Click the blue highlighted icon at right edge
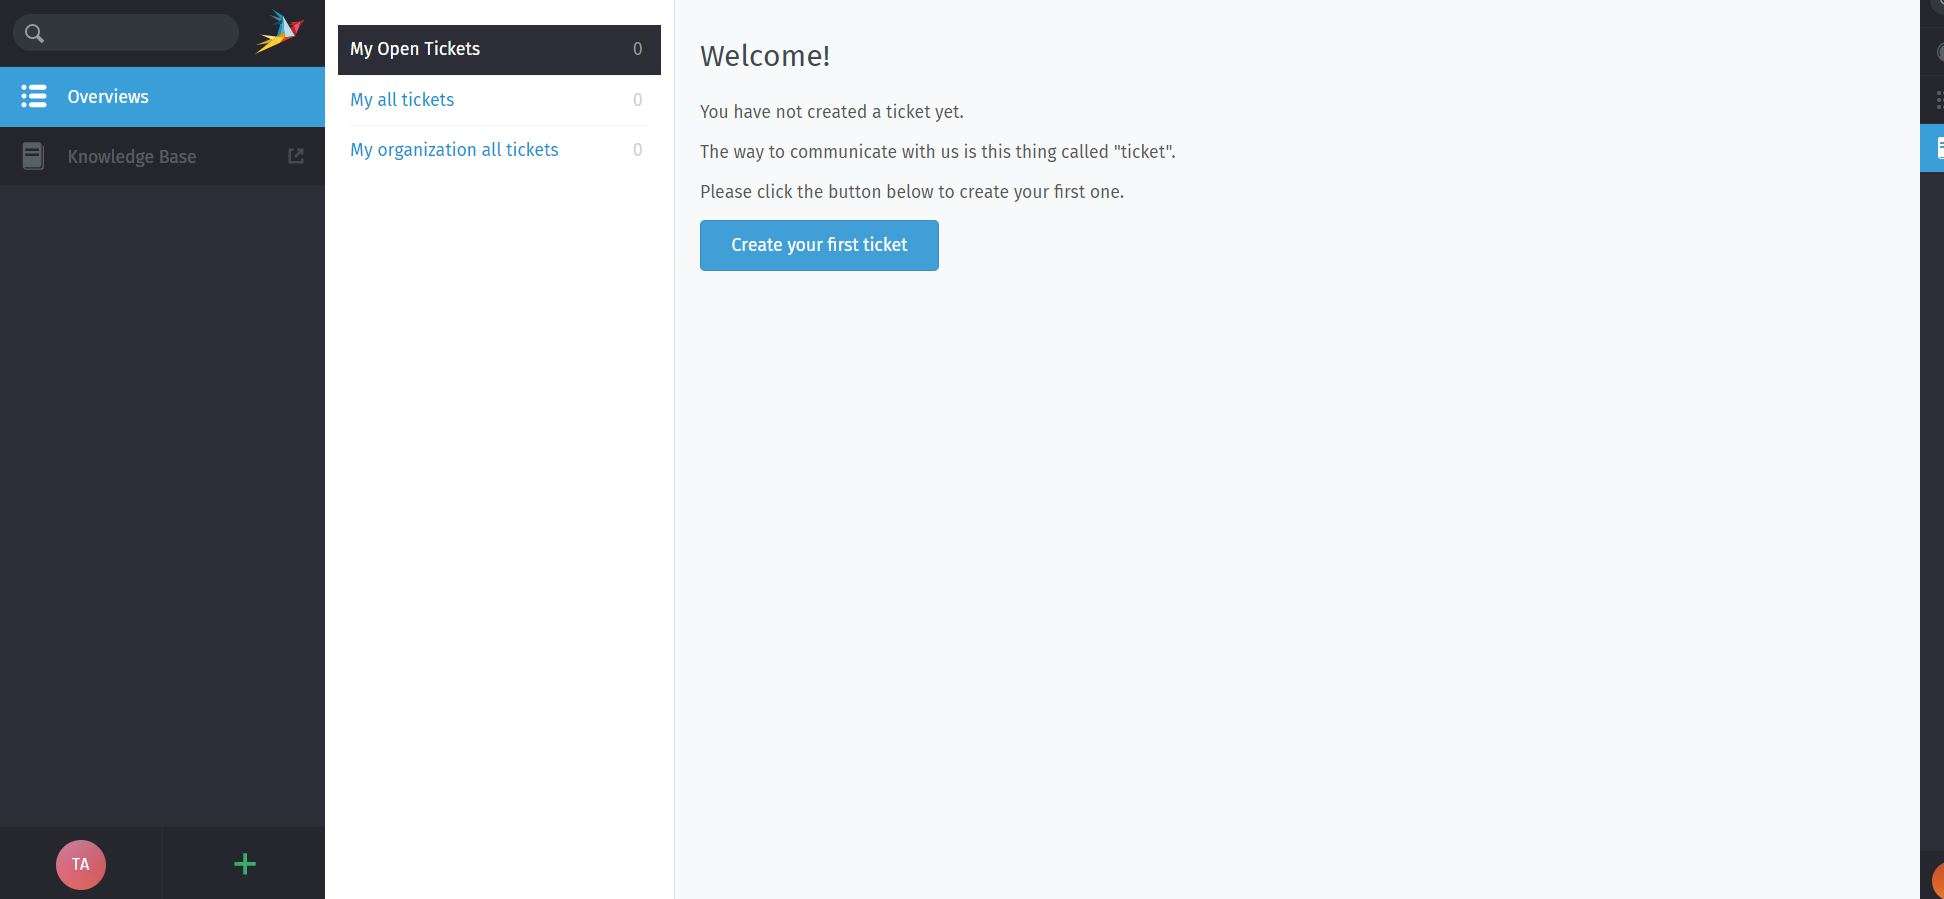Viewport: 1944px width, 899px height. pyautogui.click(x=1936, y=148)
